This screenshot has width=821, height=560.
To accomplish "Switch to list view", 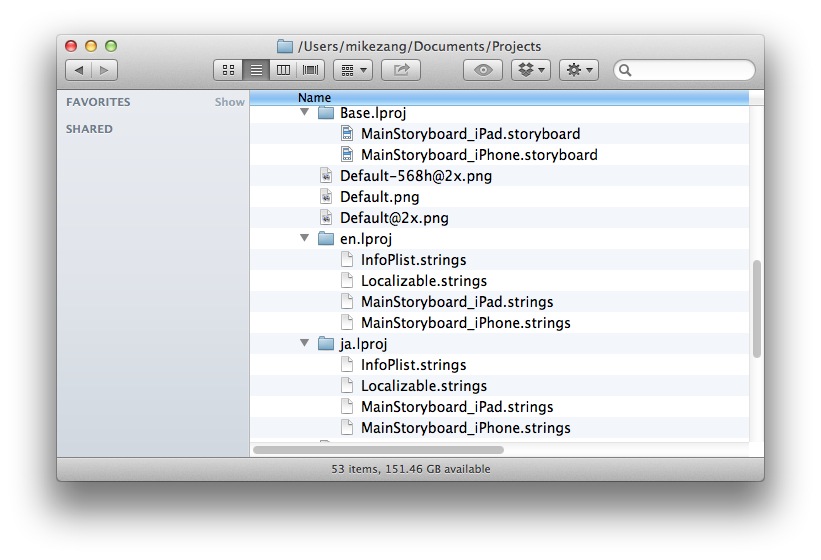I will 256,70.
